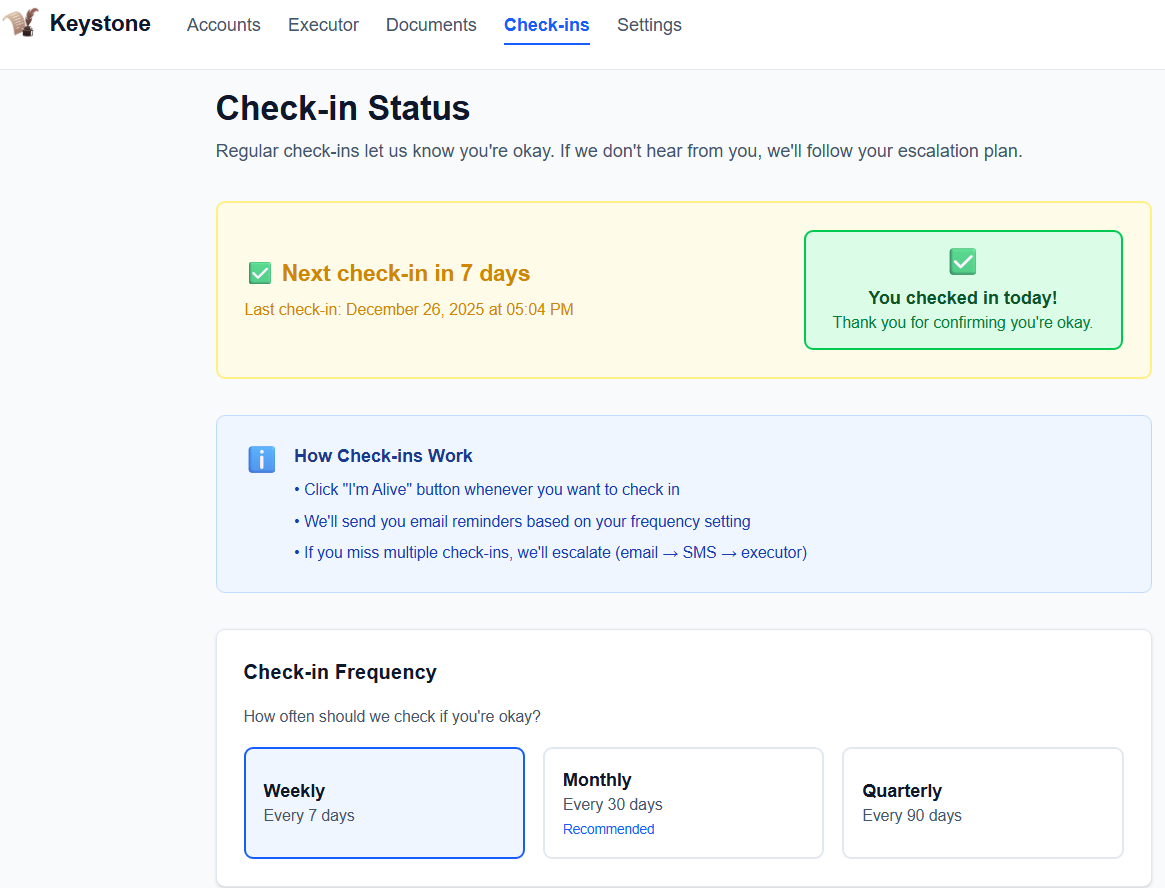Click the active Check-ins tab
Screen dimensions: 1165x888
(x=546, y=25)
